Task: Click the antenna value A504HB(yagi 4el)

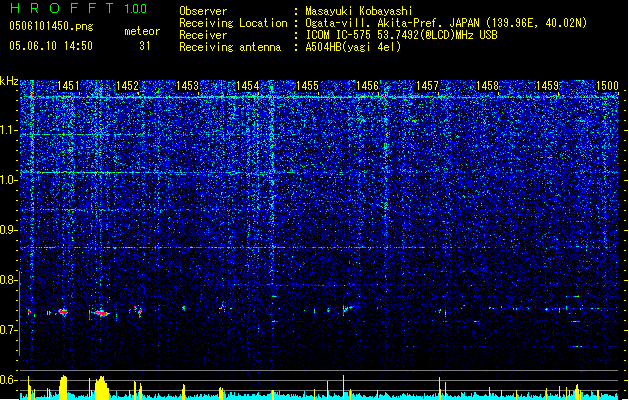Action: point(353,47)
